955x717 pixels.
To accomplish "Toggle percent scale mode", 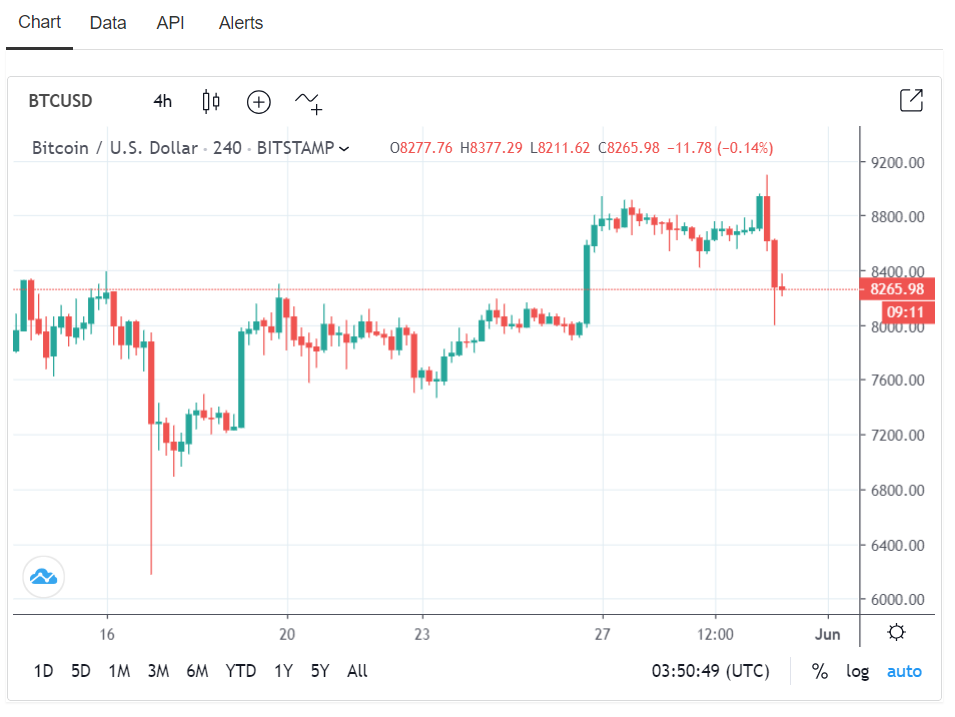I will pyautogui.click(x=820, y=671).
